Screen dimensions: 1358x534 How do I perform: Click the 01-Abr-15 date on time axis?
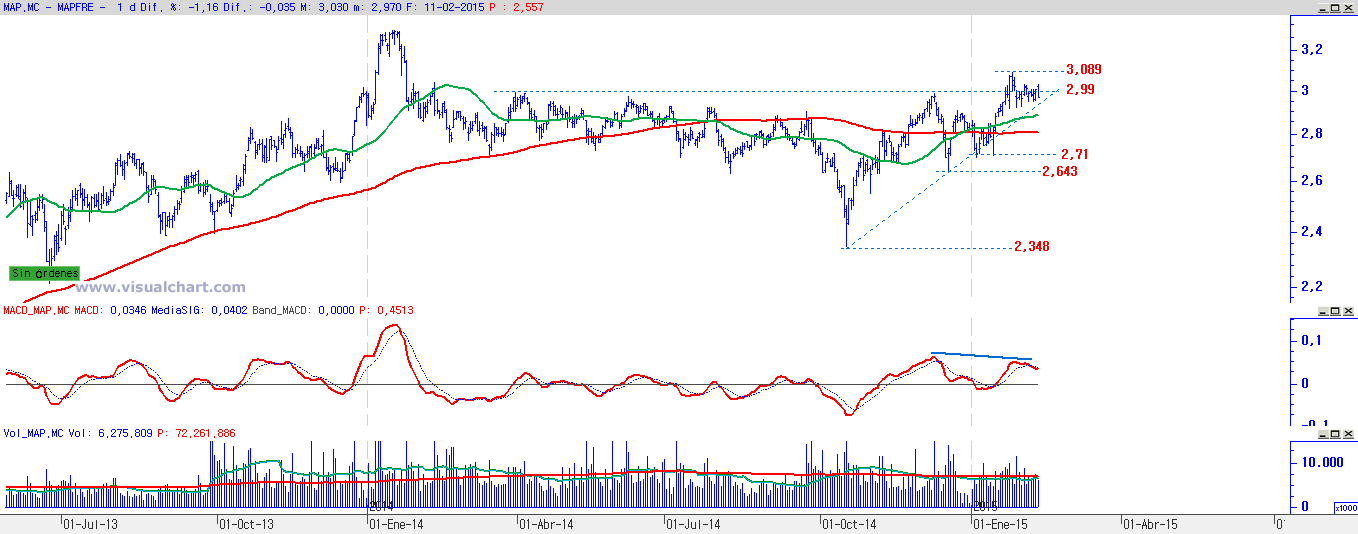pos(1151,523)
